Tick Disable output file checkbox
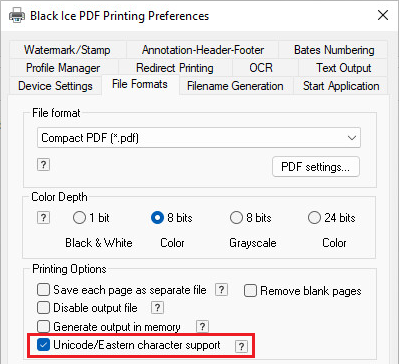The height and width of the screenshot is (364, 399). 43,308
